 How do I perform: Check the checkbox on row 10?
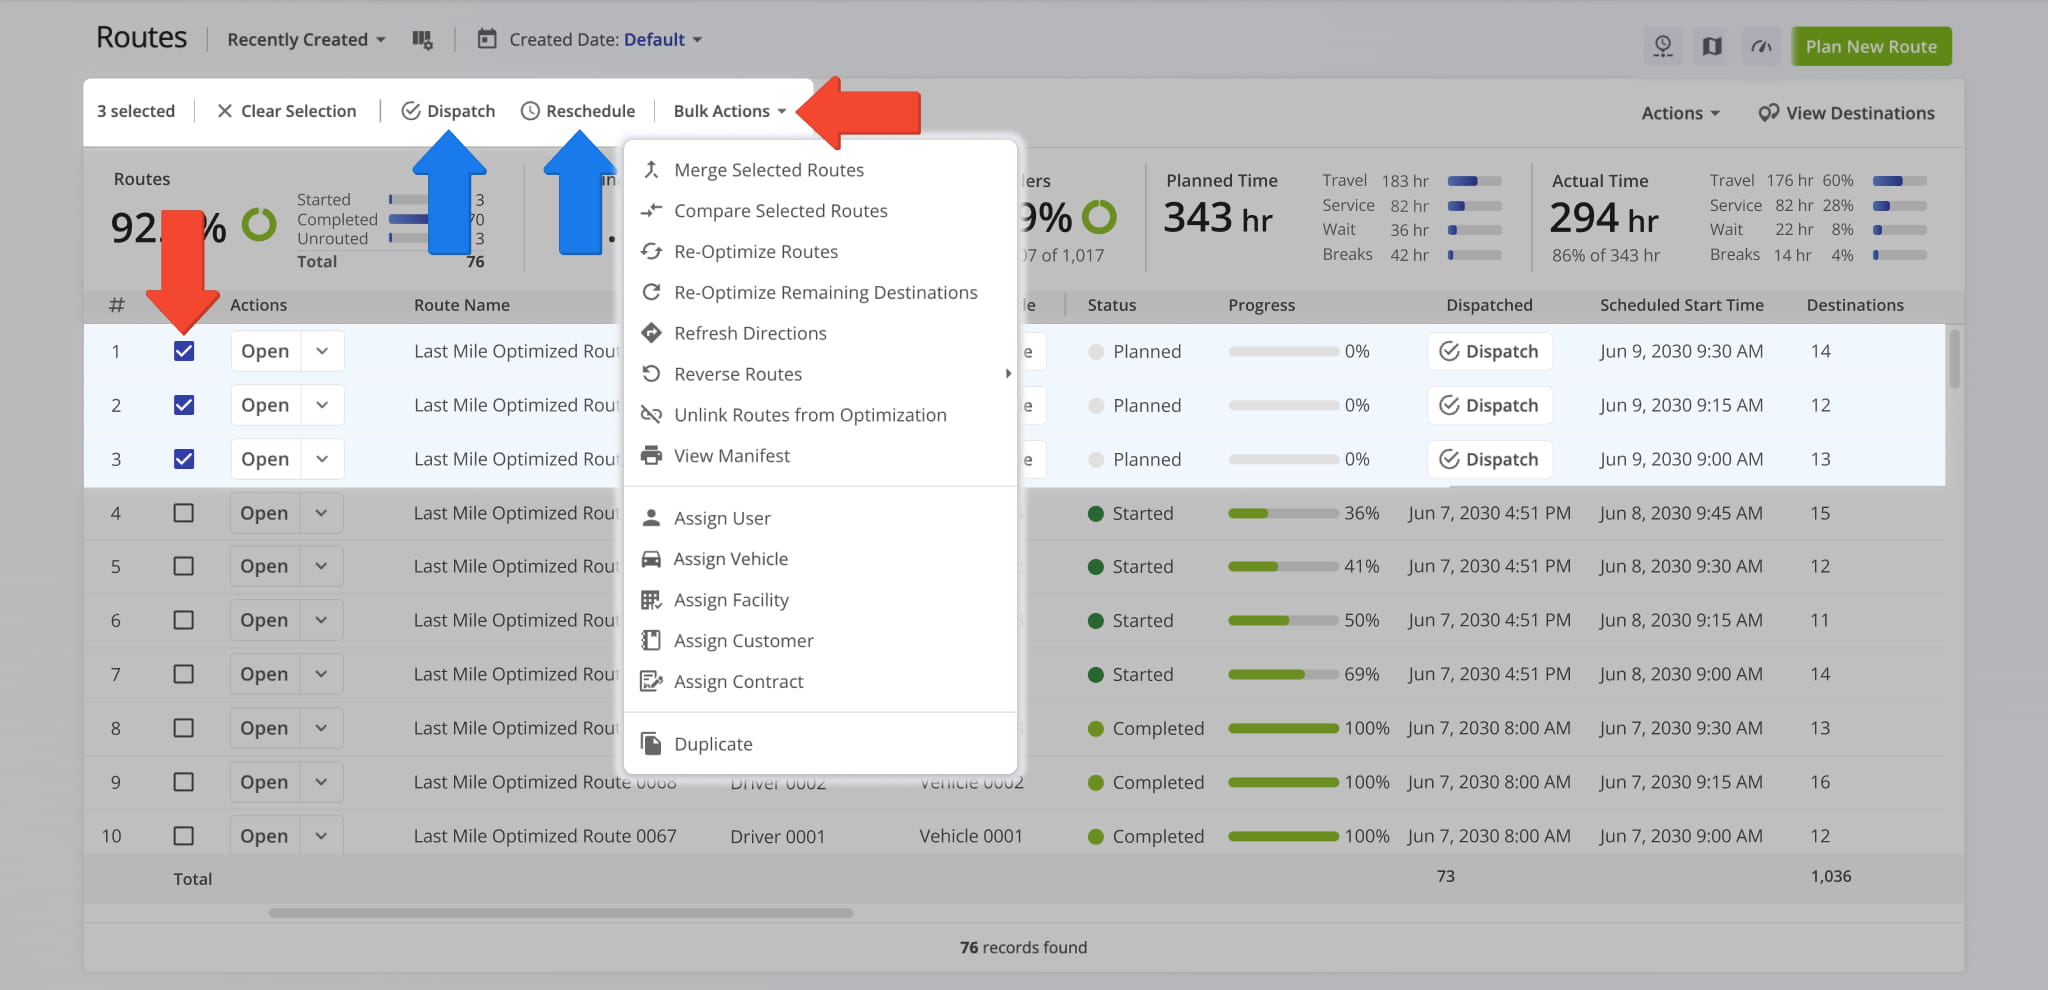(x=184, y=835)
